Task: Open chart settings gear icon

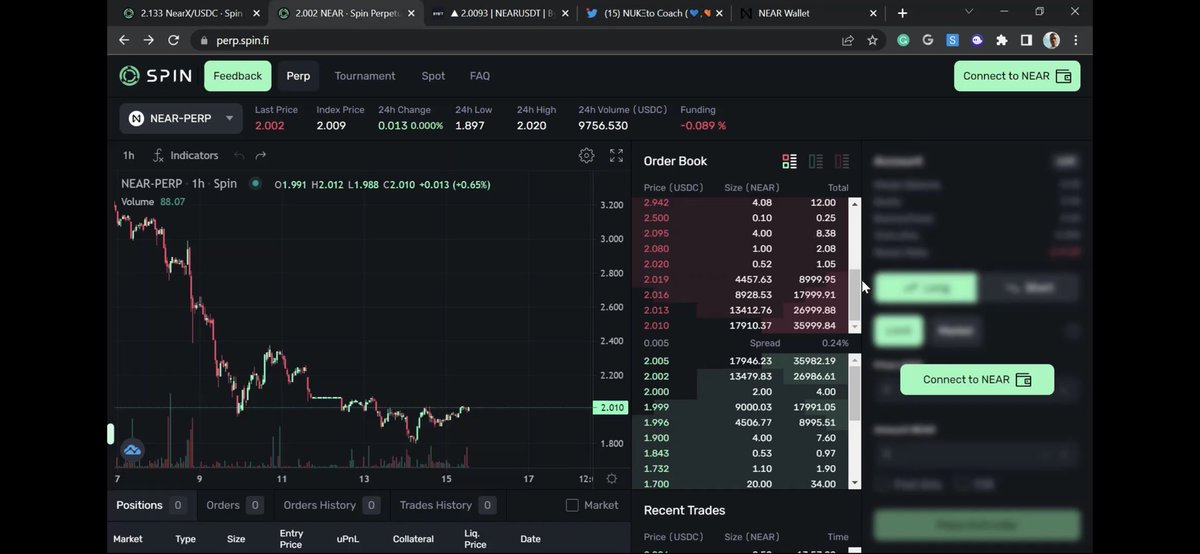Action: coord(587,155)
